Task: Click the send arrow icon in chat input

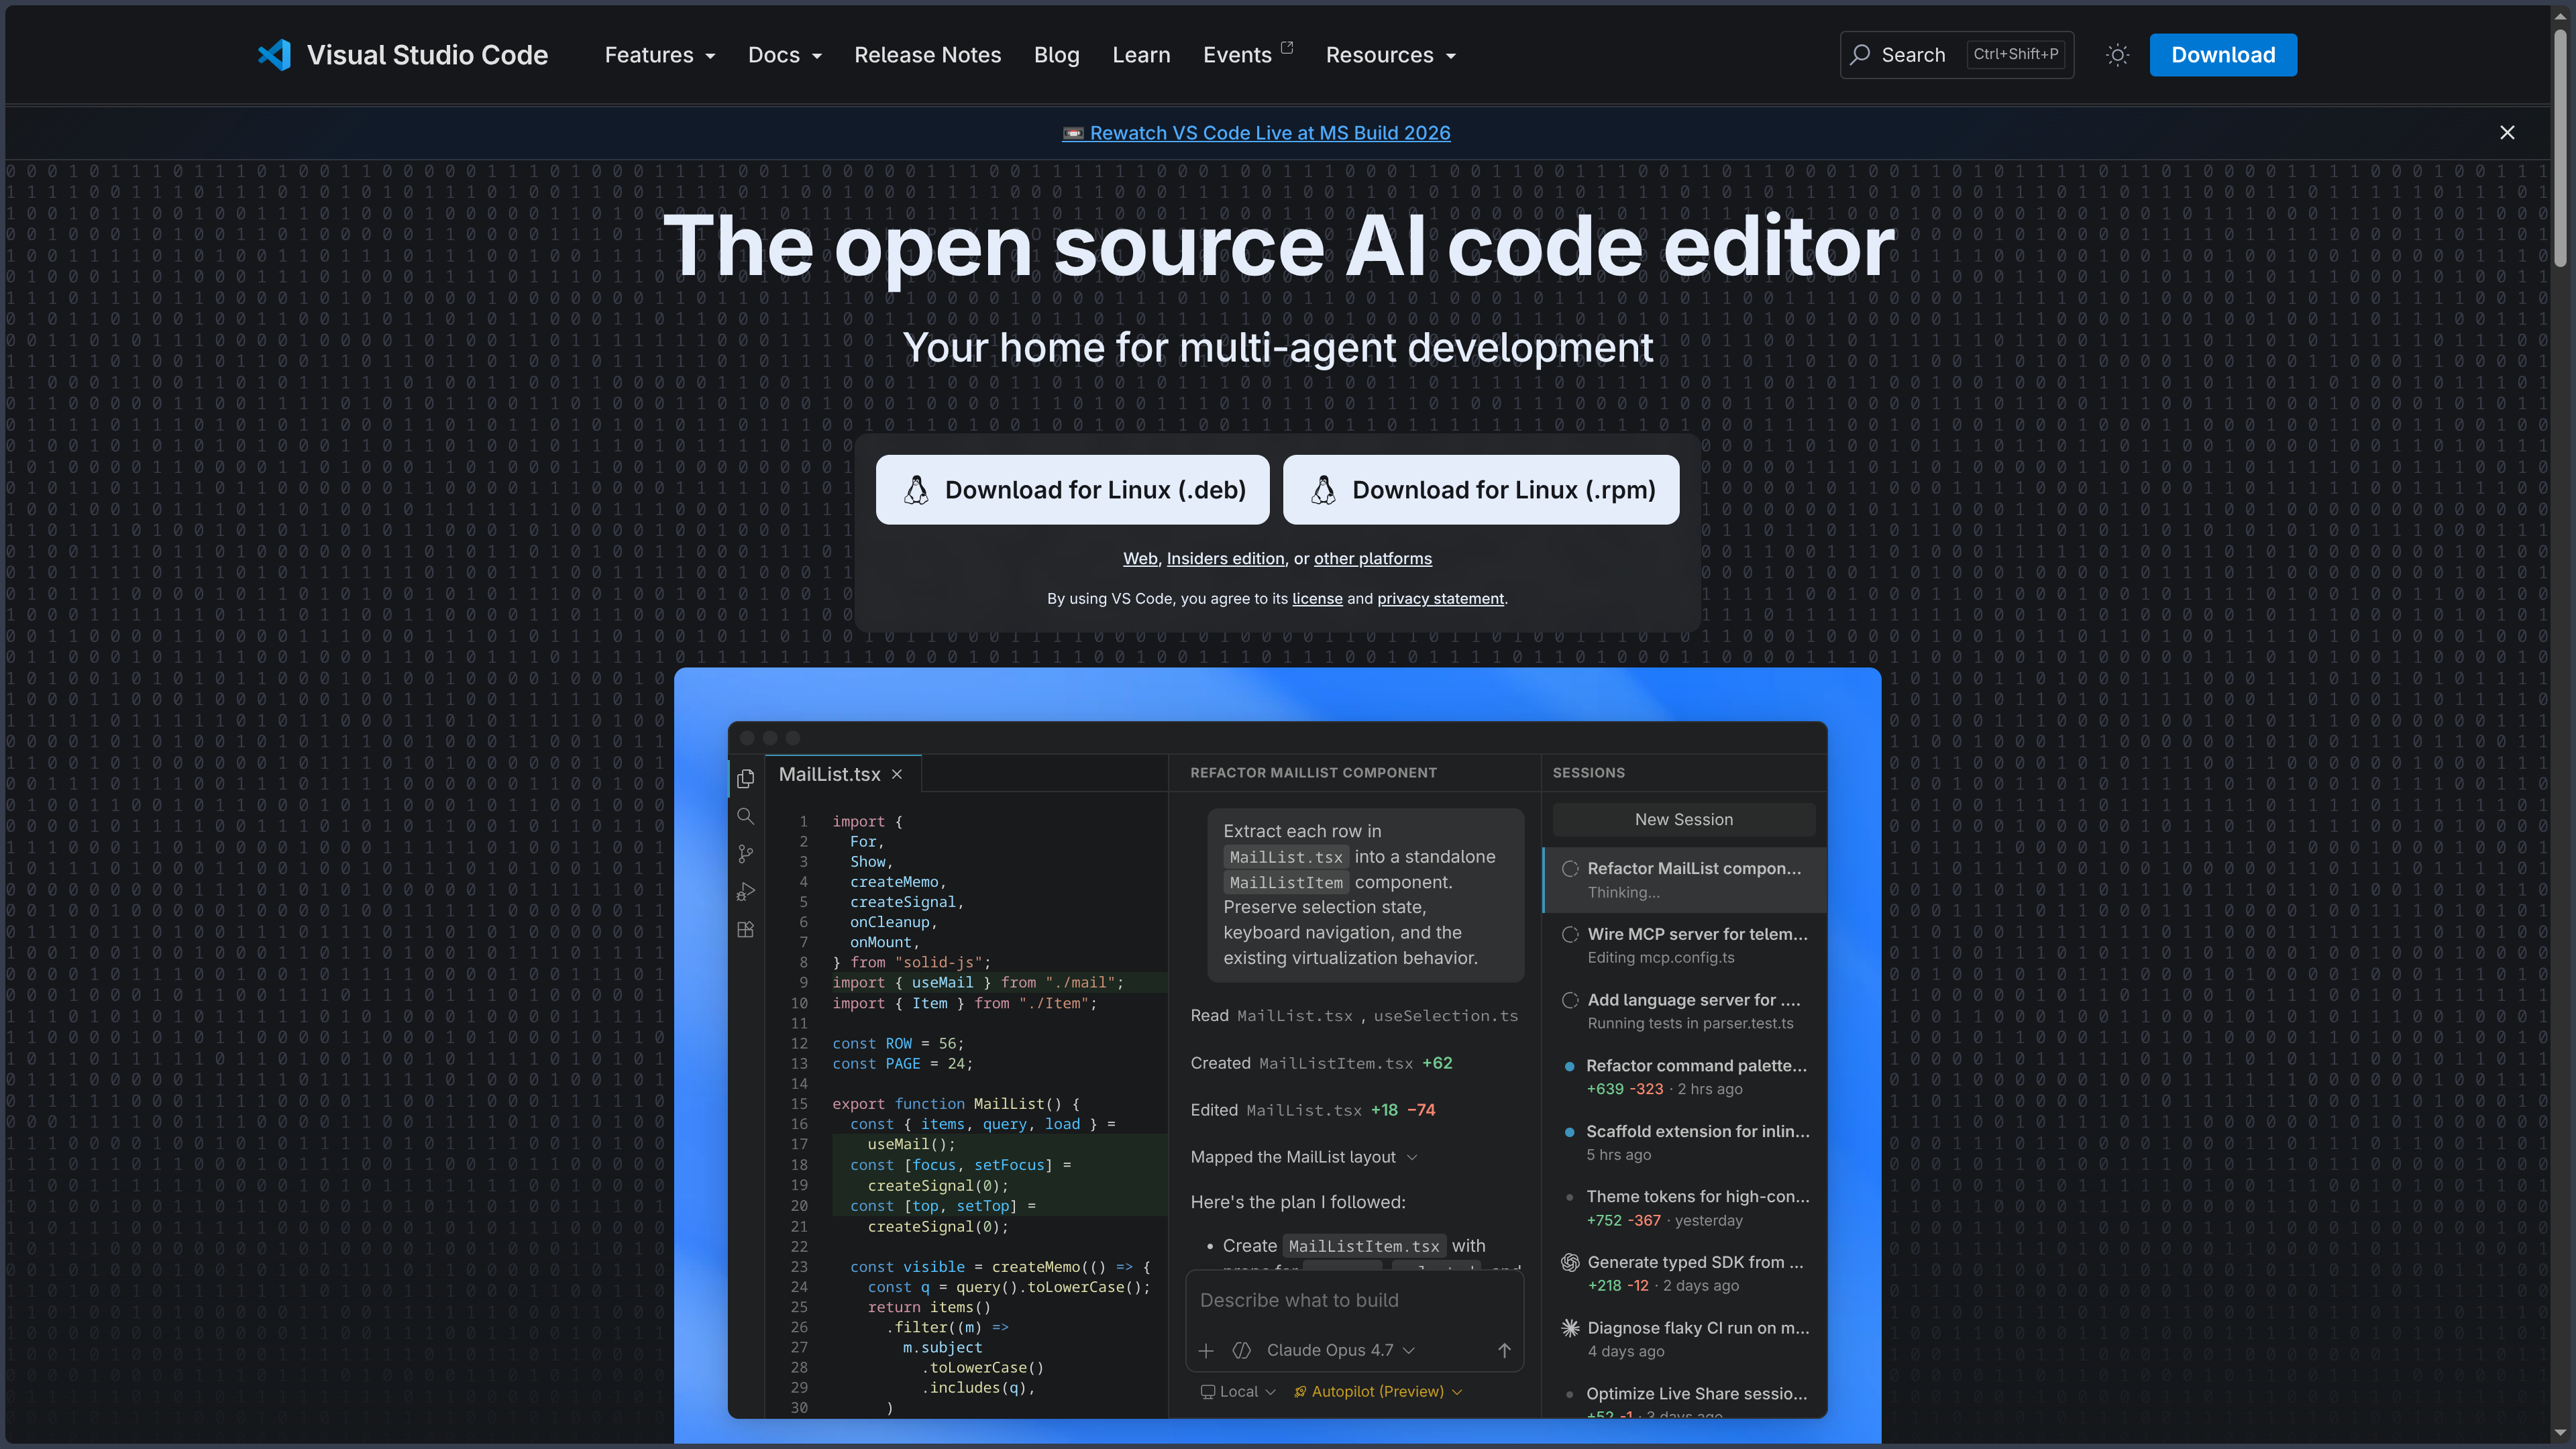Action: tap(1504, 1351)
